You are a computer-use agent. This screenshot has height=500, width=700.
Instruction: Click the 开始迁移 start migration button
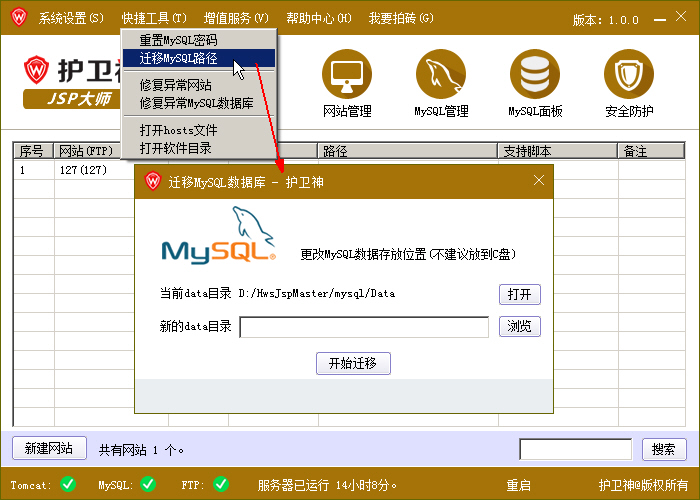pos(353,363)
